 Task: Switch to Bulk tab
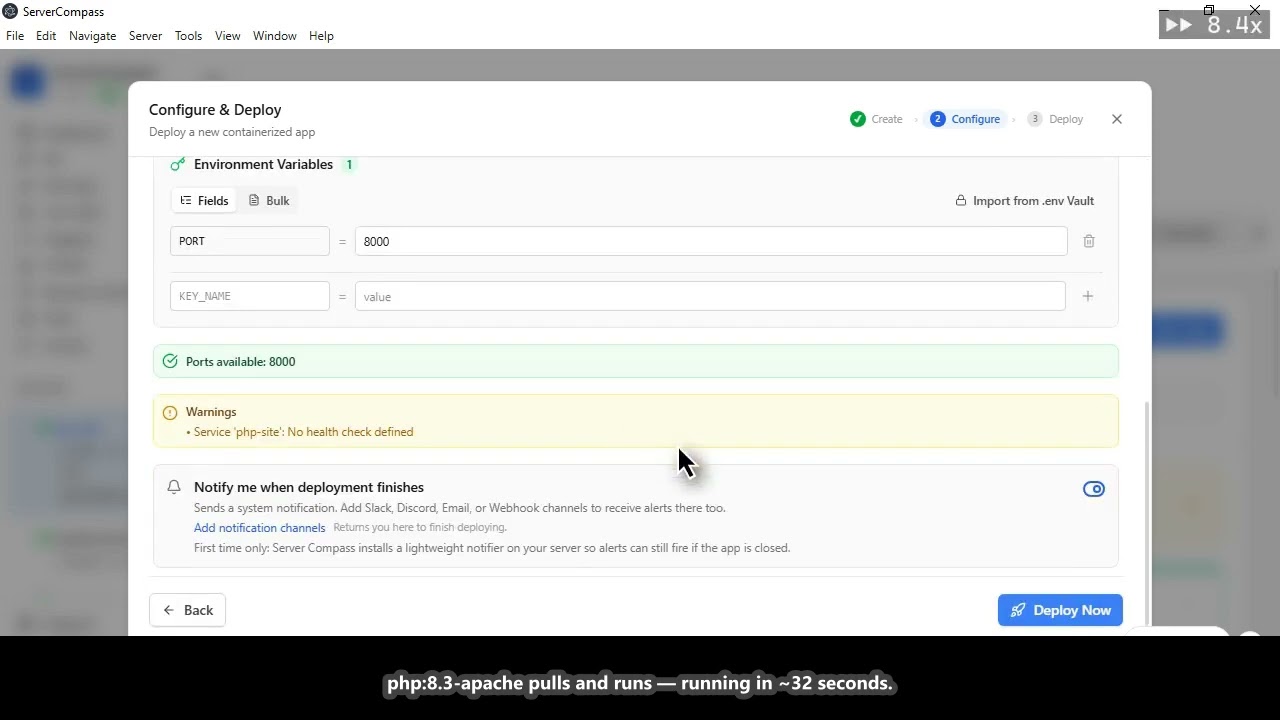point(269,201)
